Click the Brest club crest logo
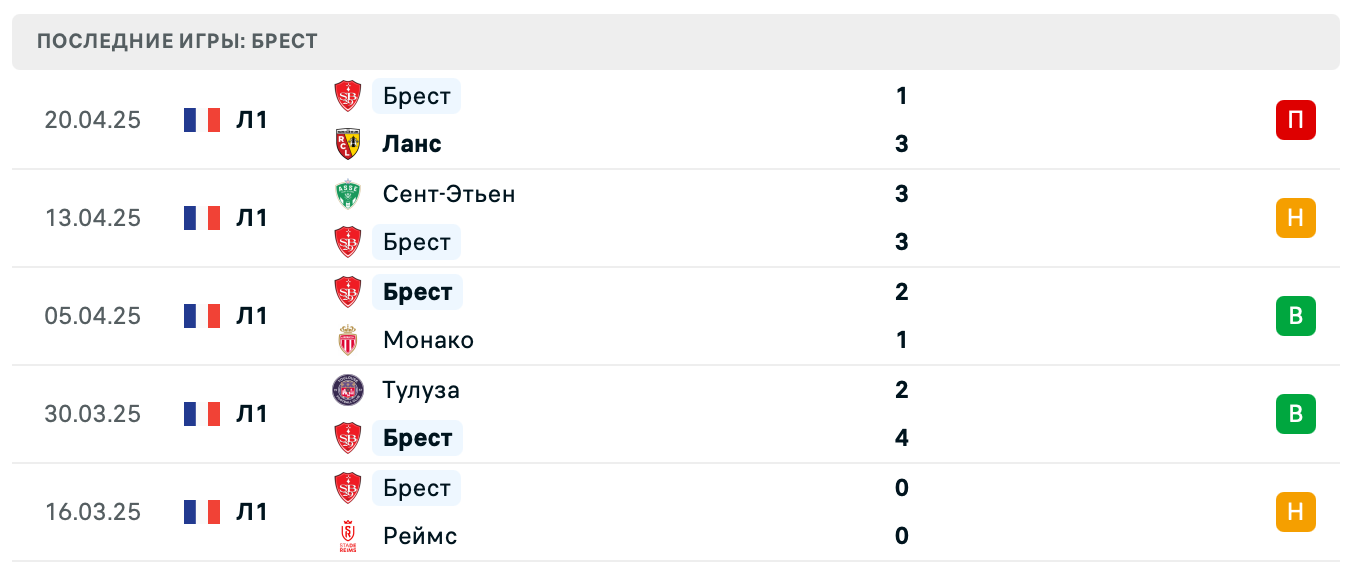 point(349,95)
